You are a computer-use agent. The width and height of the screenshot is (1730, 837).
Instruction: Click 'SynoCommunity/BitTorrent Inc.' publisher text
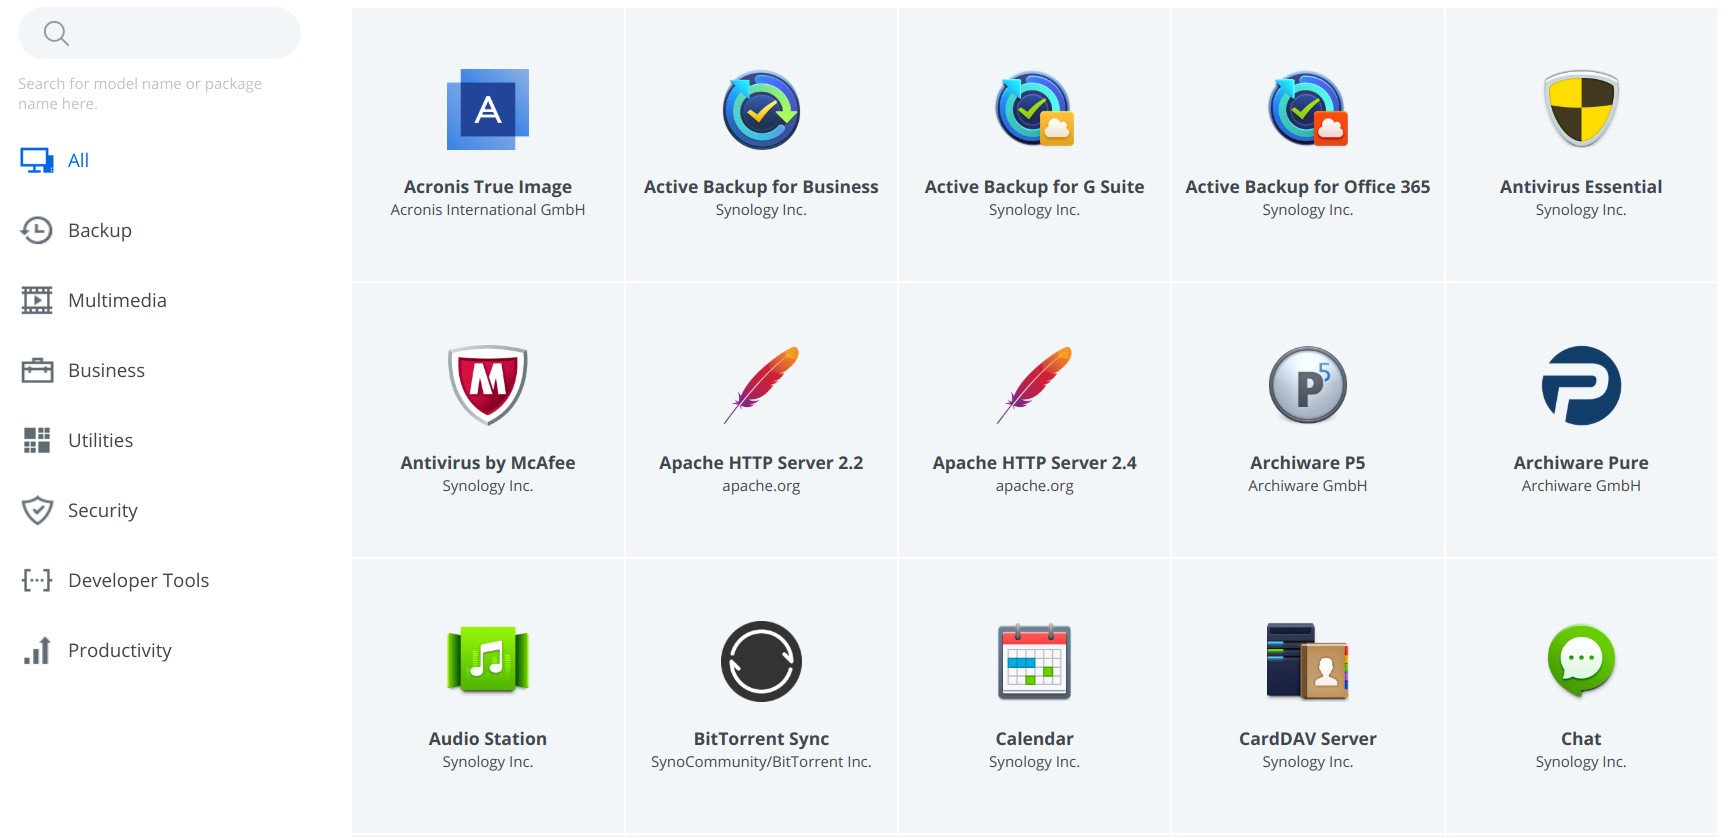761,761
